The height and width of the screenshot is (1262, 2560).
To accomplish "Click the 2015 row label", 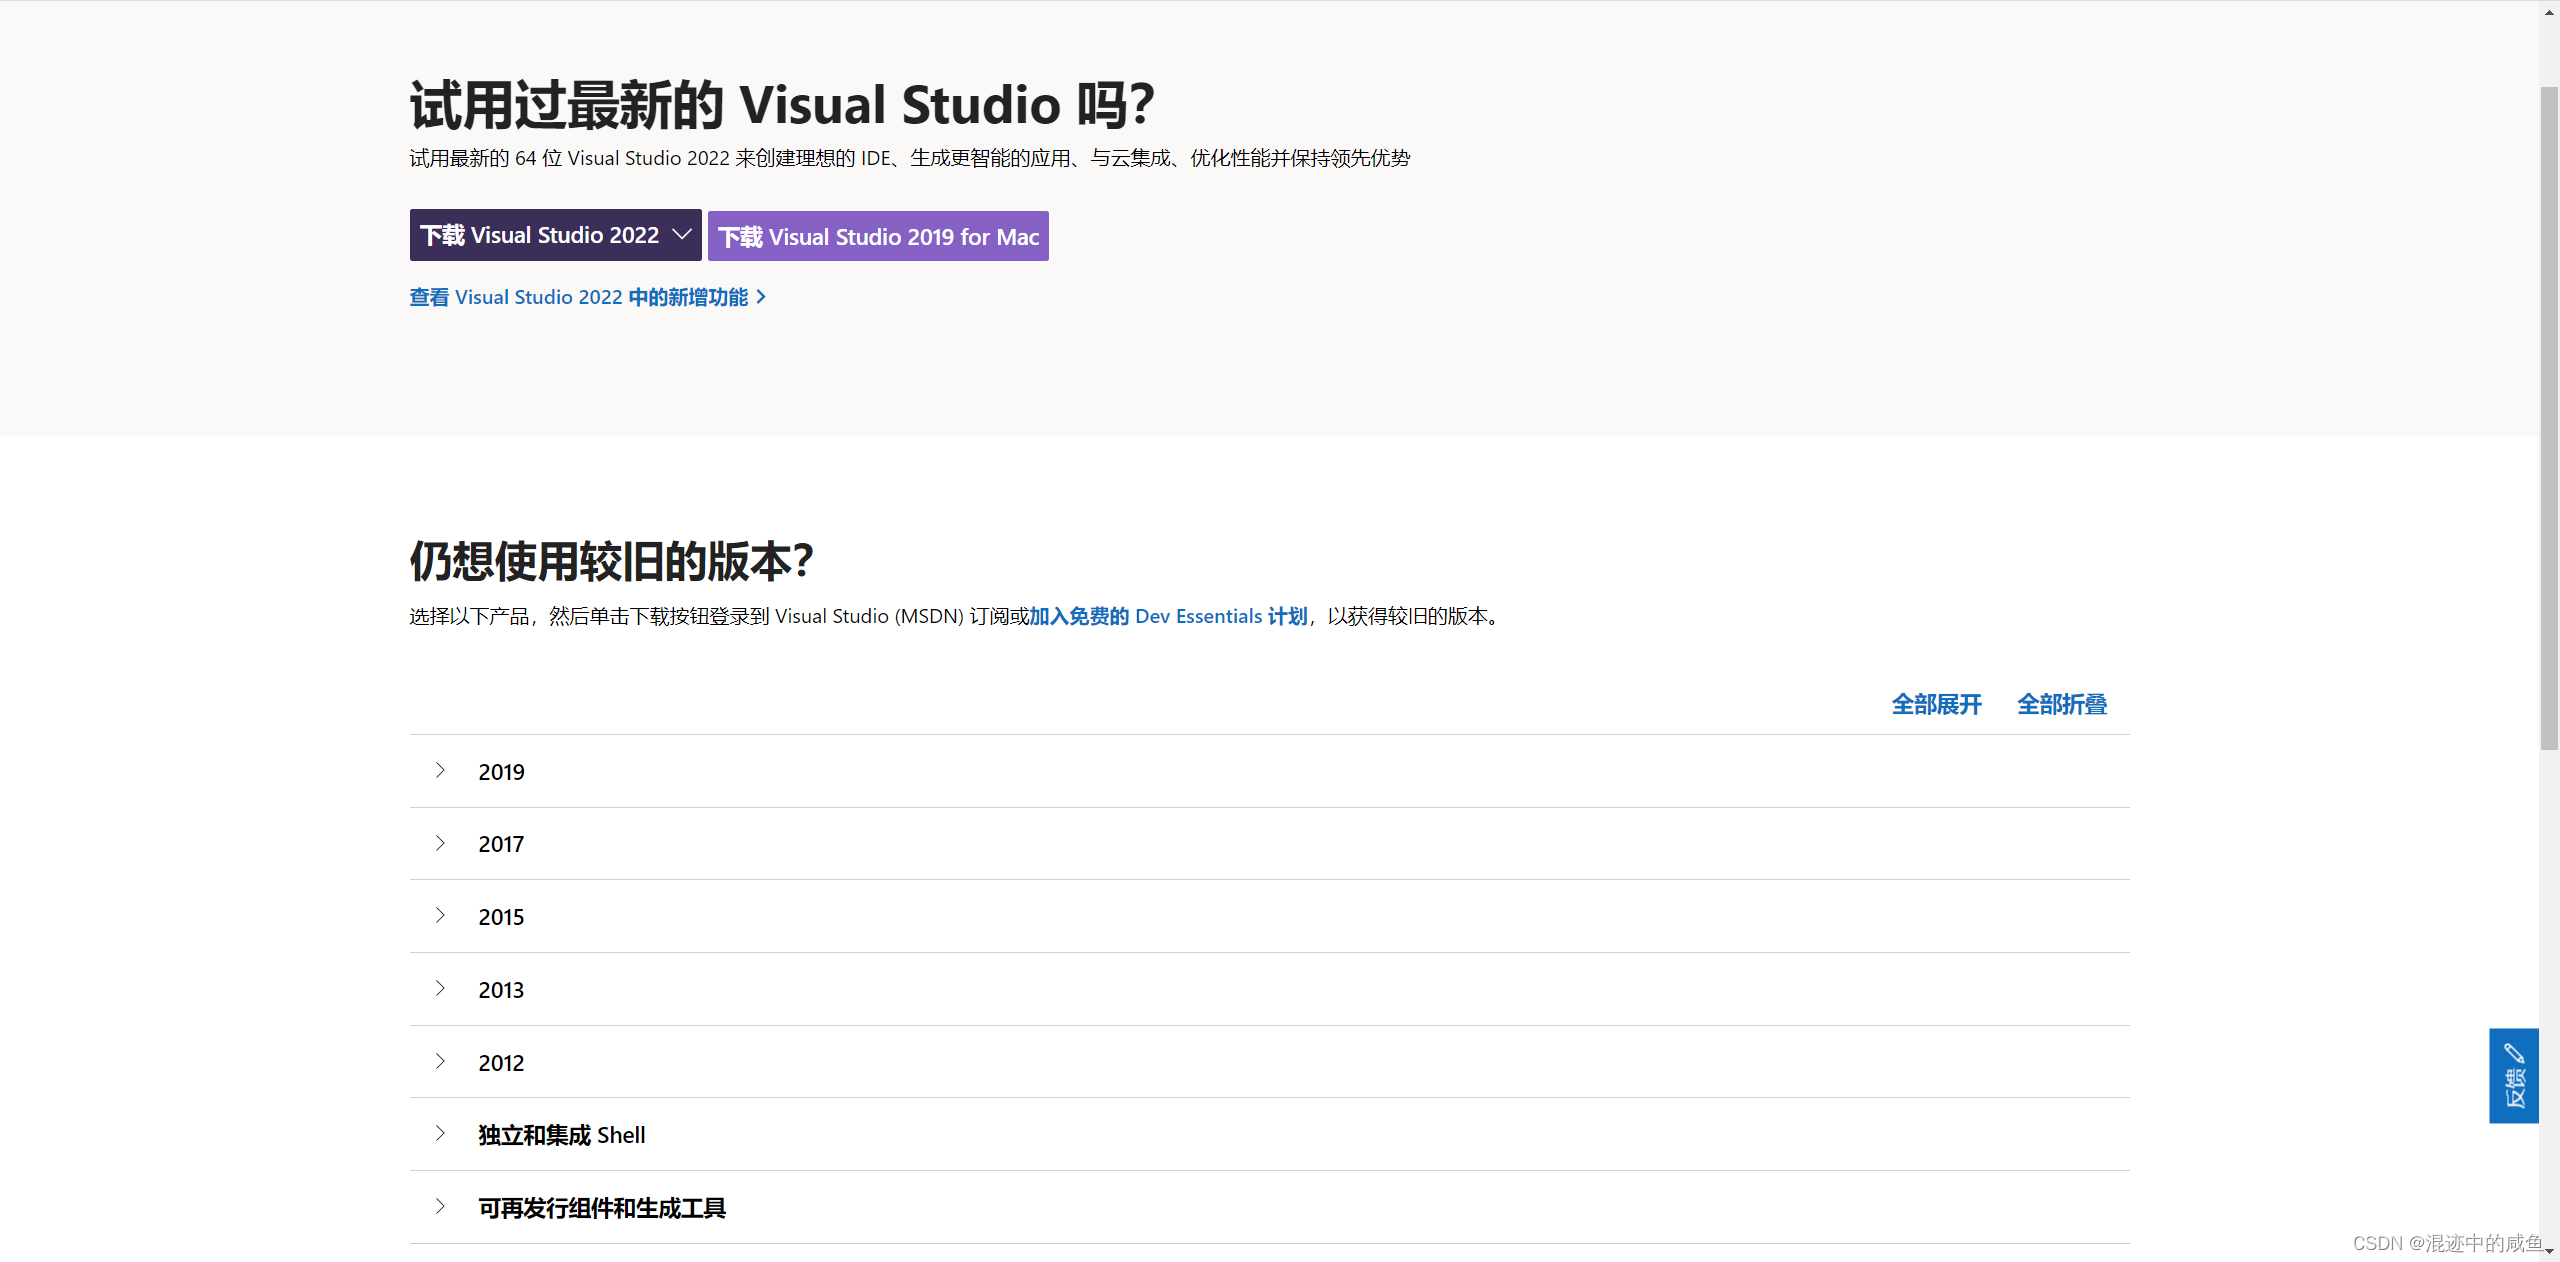I will coord(501,917).
